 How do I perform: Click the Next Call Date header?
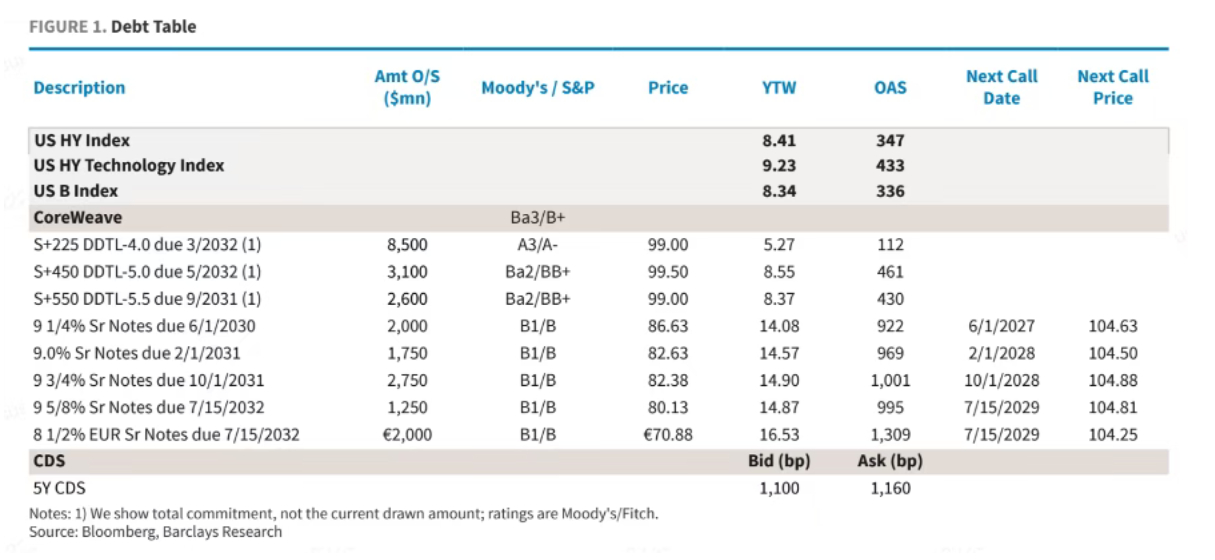tap(1002, 88)
